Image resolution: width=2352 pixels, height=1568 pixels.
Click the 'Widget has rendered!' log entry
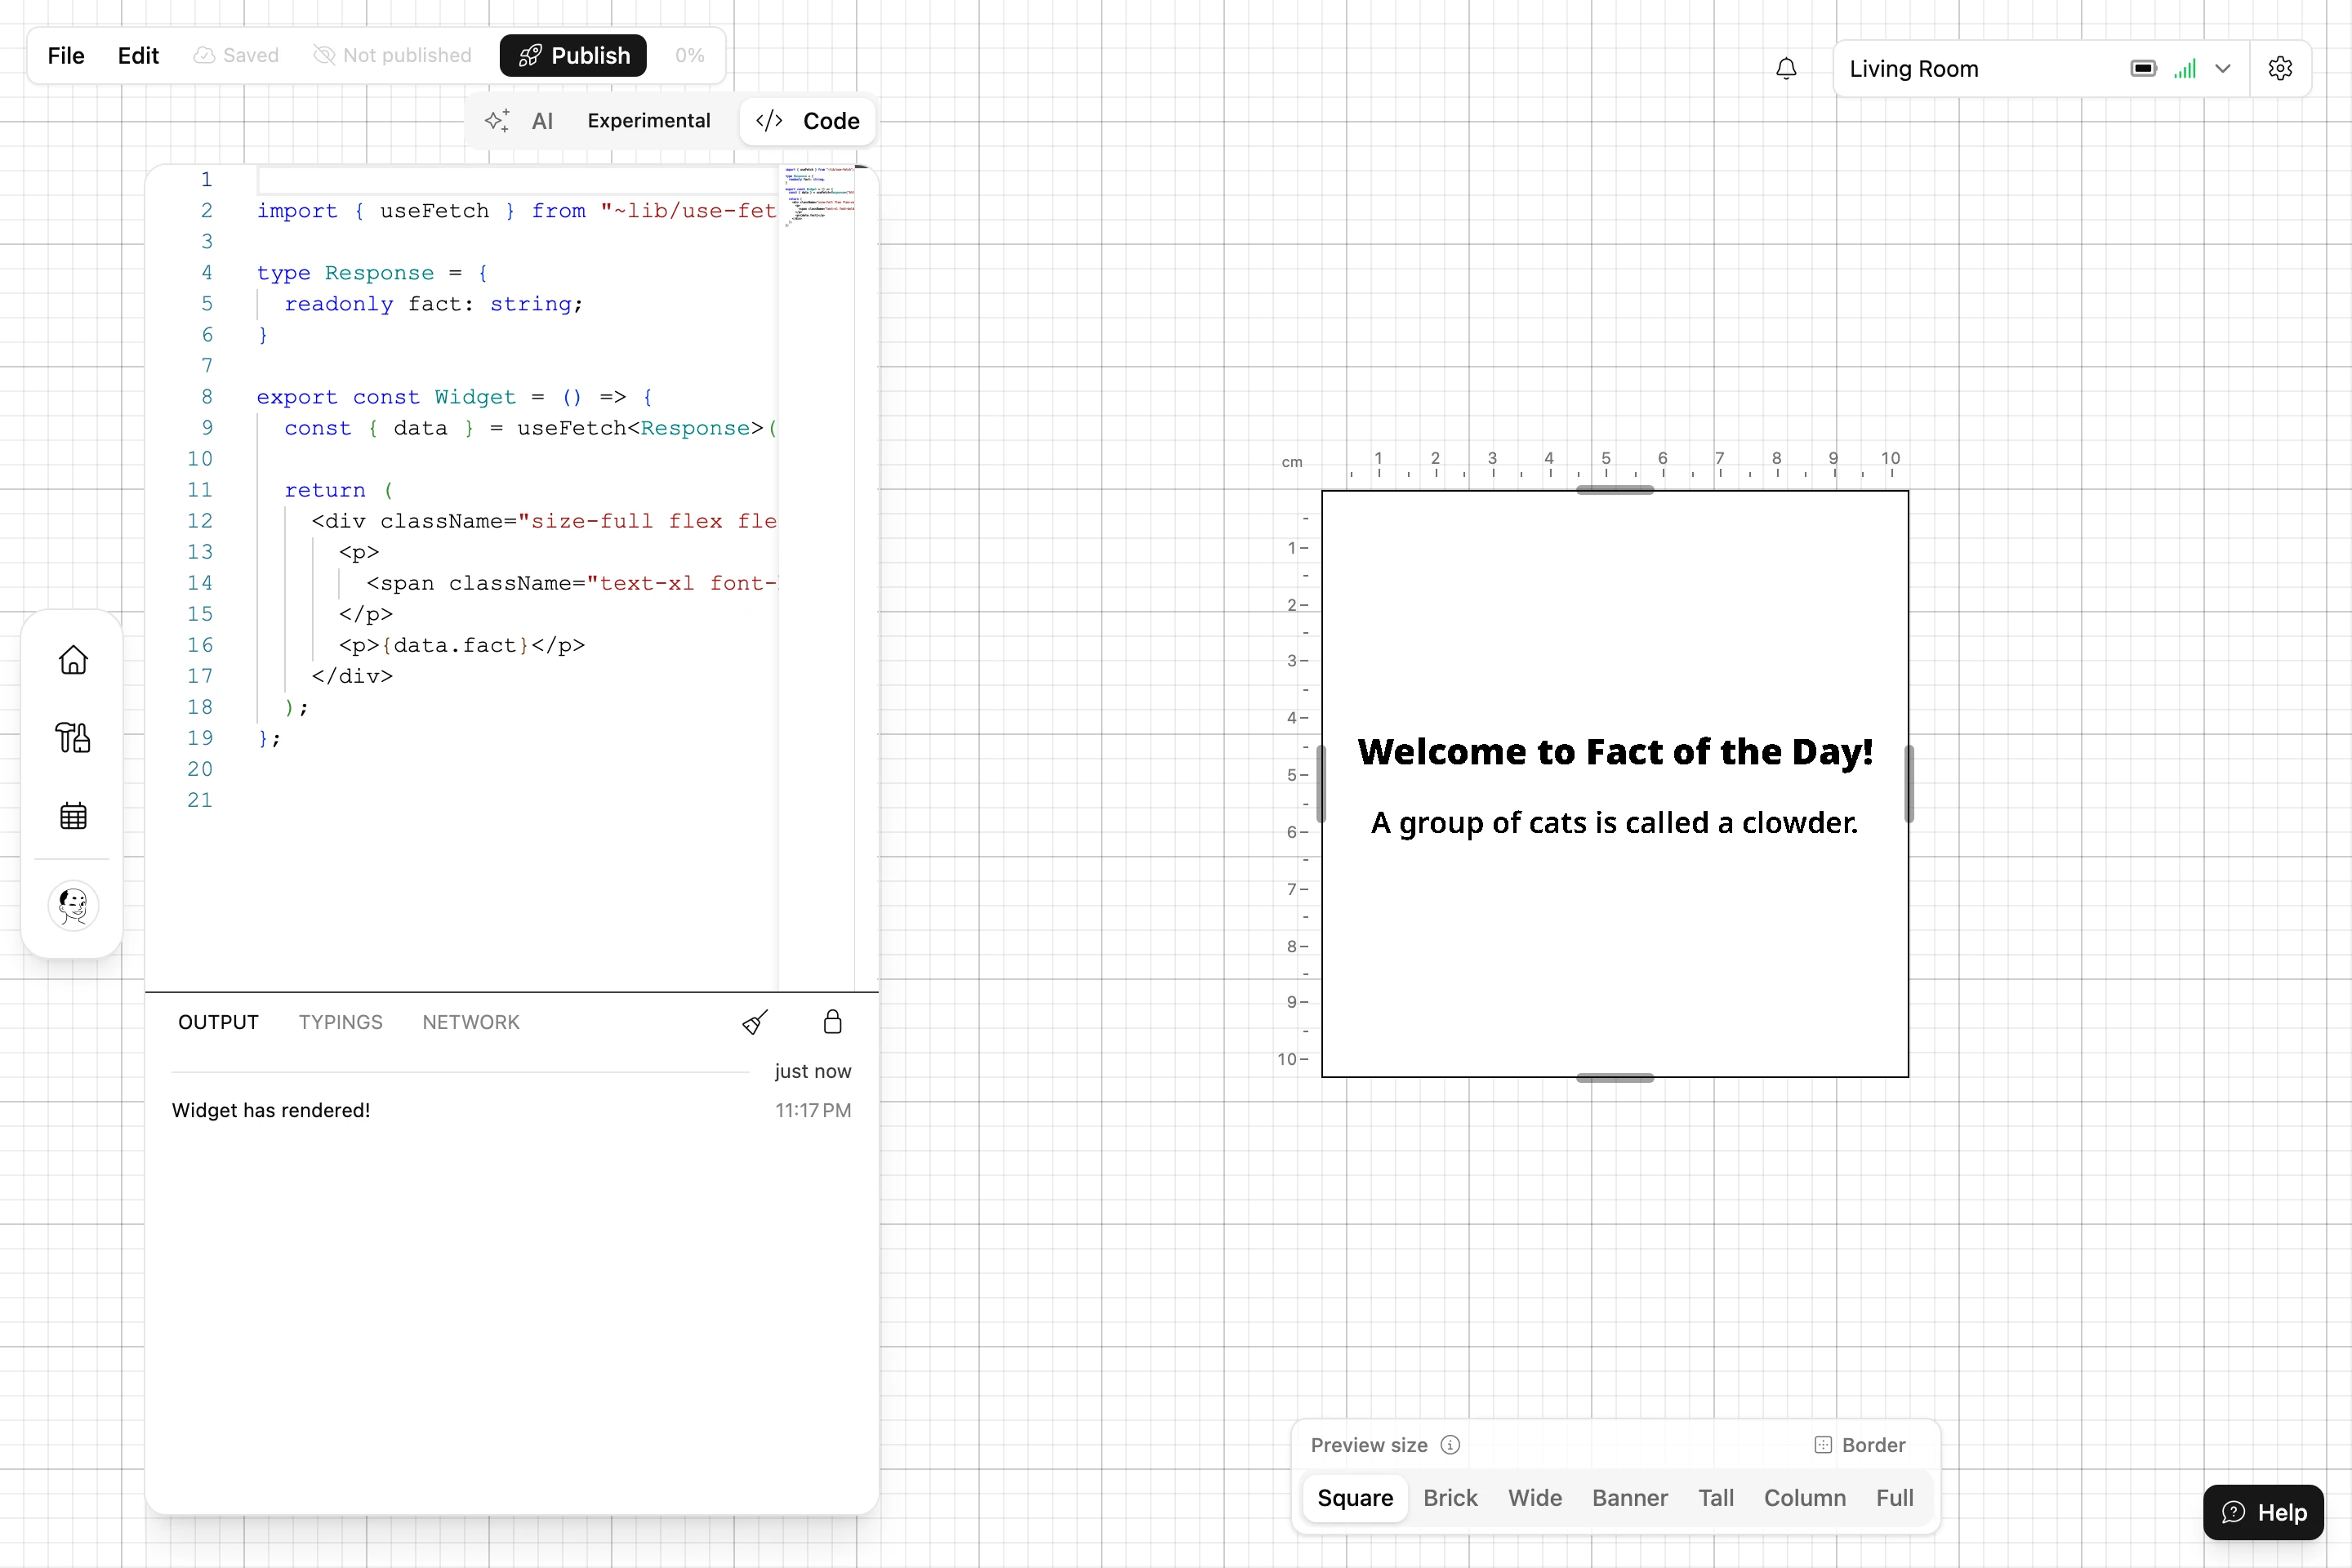point(271,1110)
